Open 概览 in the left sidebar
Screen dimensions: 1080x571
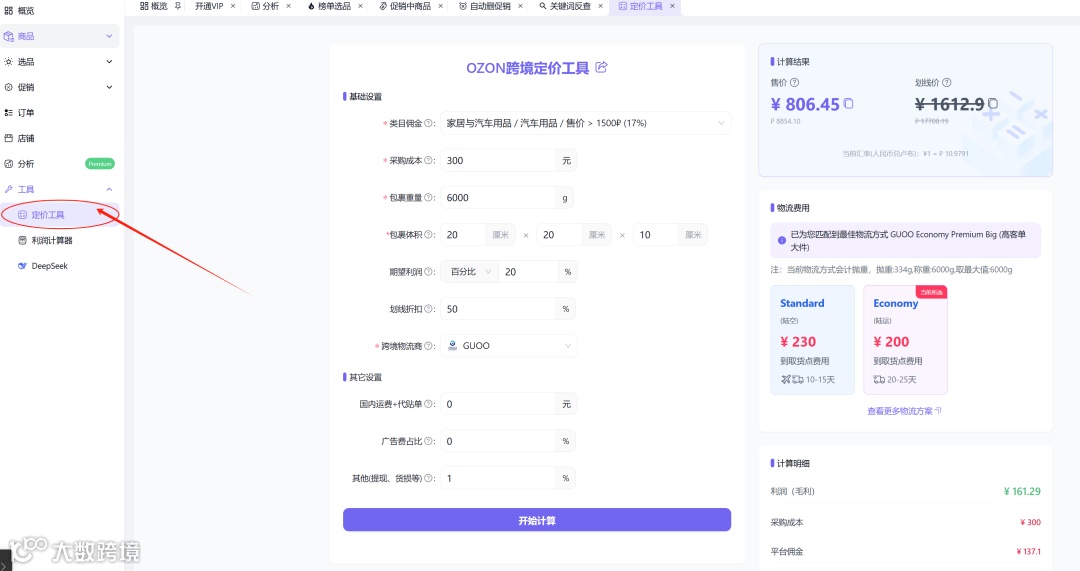click(59, 11)
